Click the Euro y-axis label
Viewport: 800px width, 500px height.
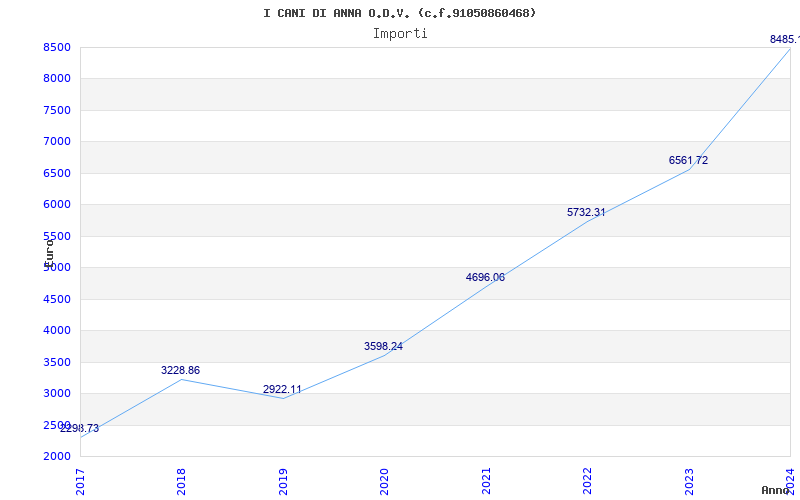[49, 252]
